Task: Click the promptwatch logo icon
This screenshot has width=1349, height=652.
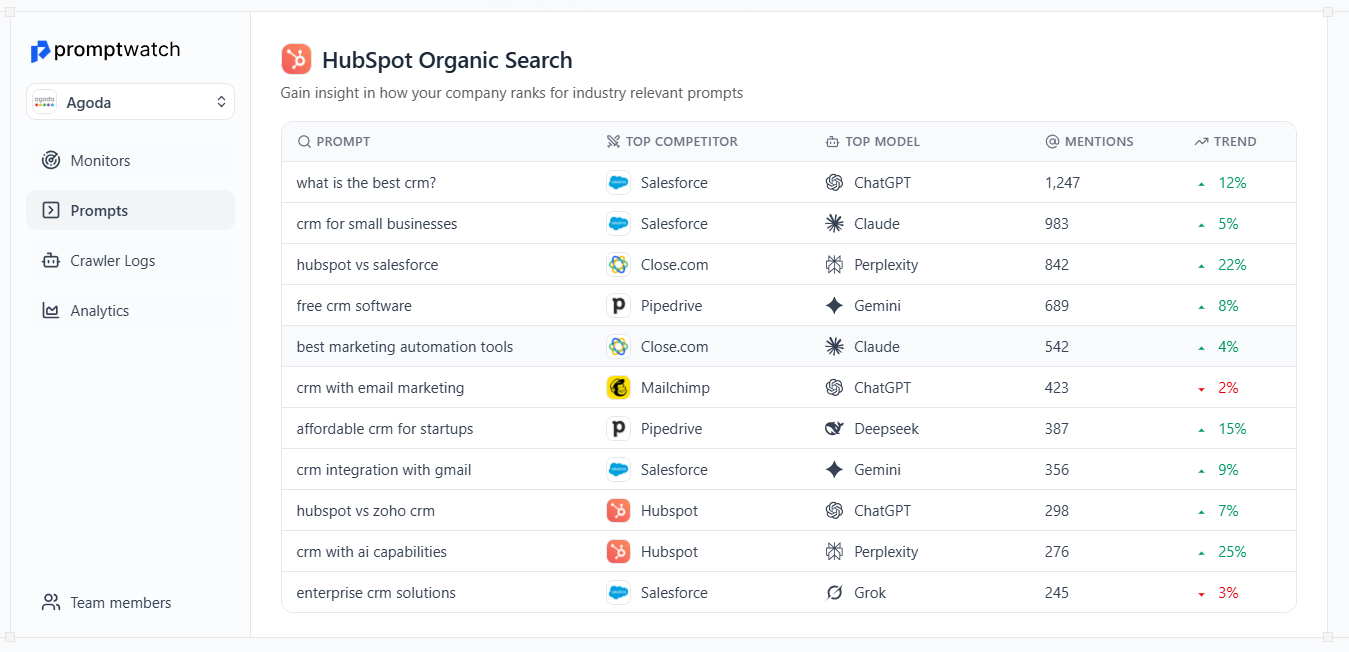Action: 40,51
